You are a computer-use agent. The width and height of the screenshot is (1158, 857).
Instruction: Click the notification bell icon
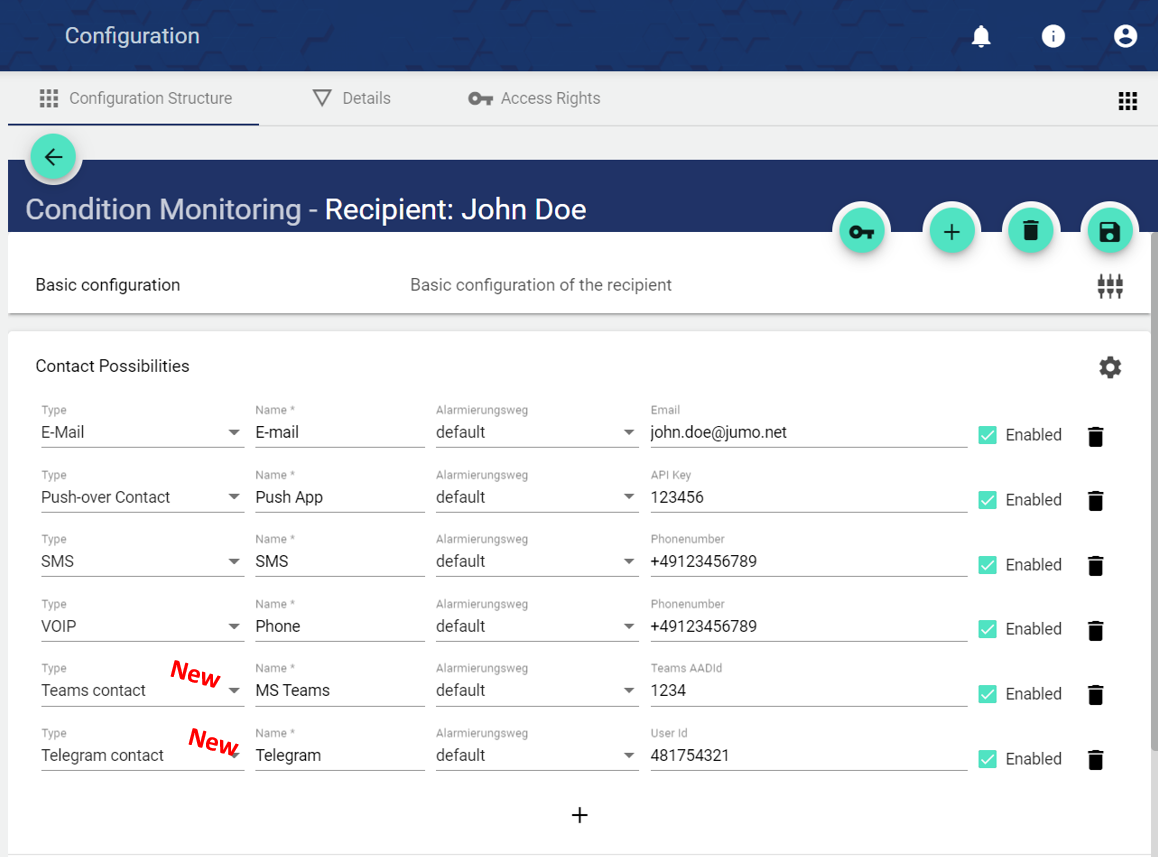981,37
